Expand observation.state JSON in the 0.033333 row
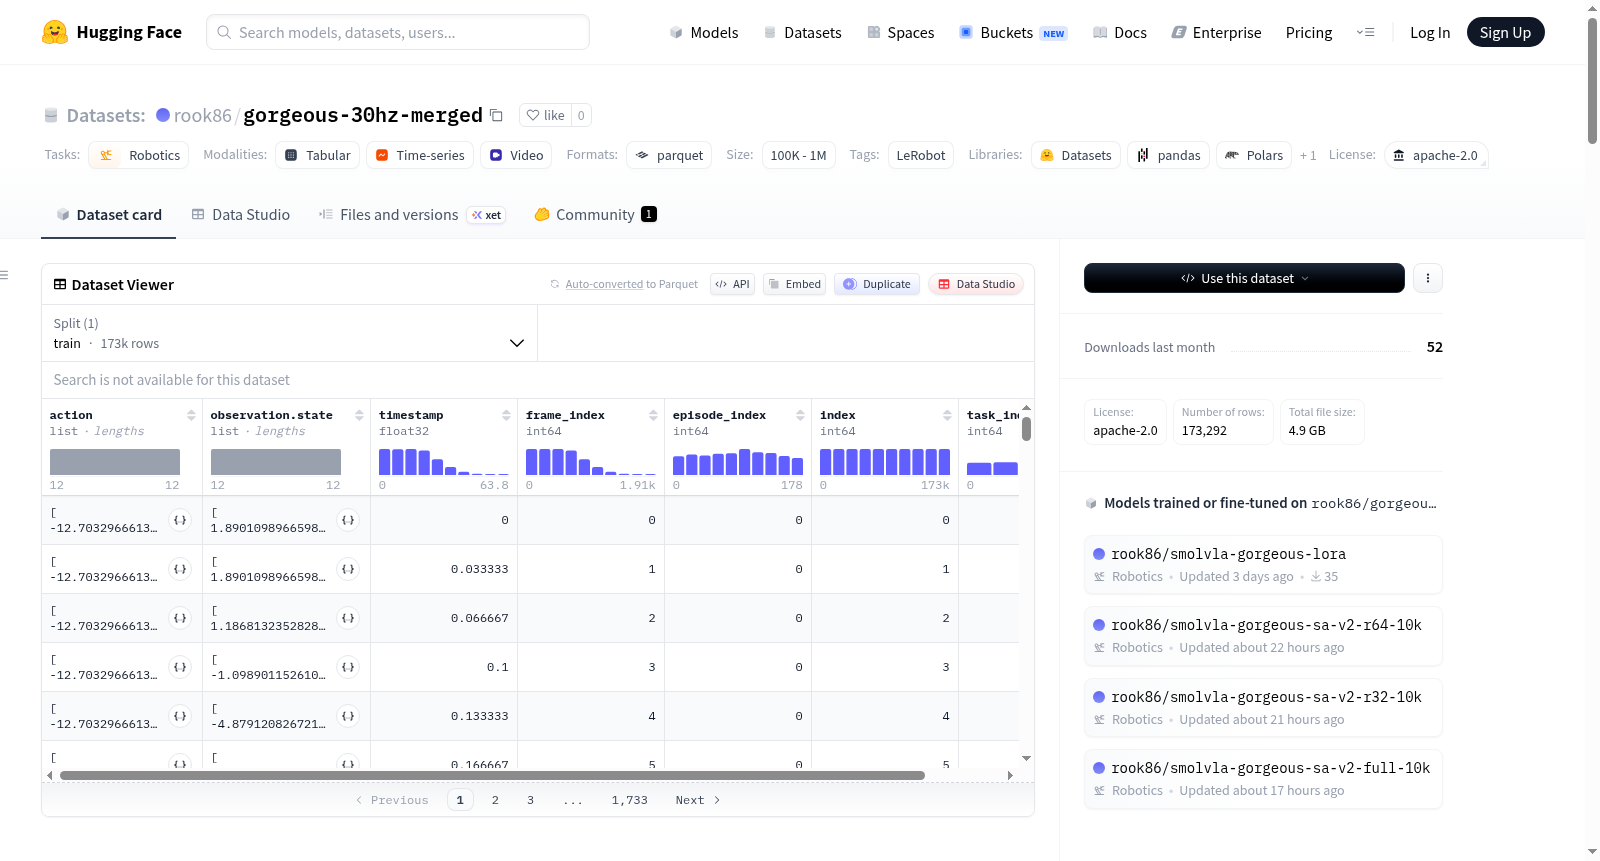Viewport: 1600px width, 861px height. tap(348, 569)
